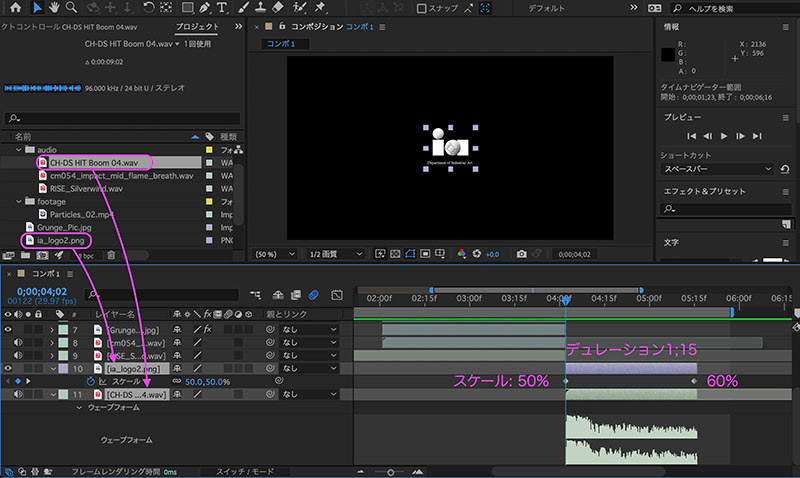Collapse the ウェーブフォーム property group
This screenshot has height=478, width=800.
click(79, 408)
